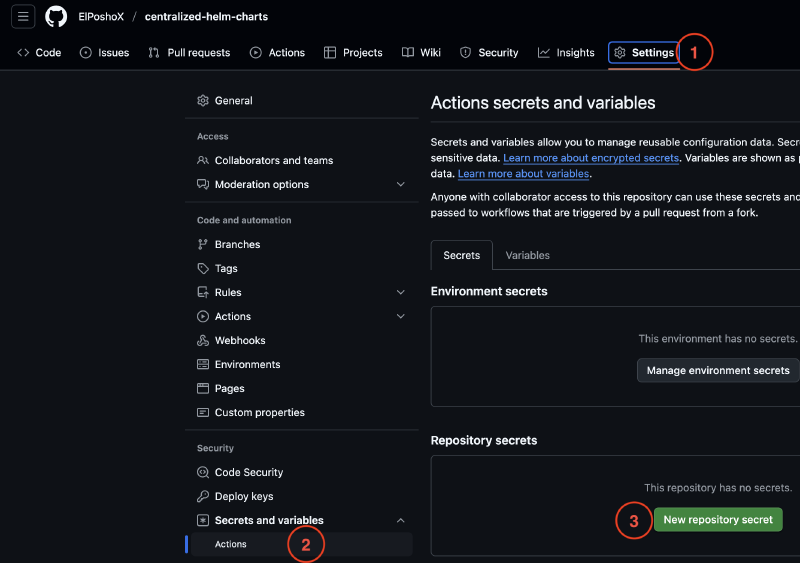Screen dimensions: 800x563
Task: Click the Rules icon in sidebar
Action: coord(203,292)
